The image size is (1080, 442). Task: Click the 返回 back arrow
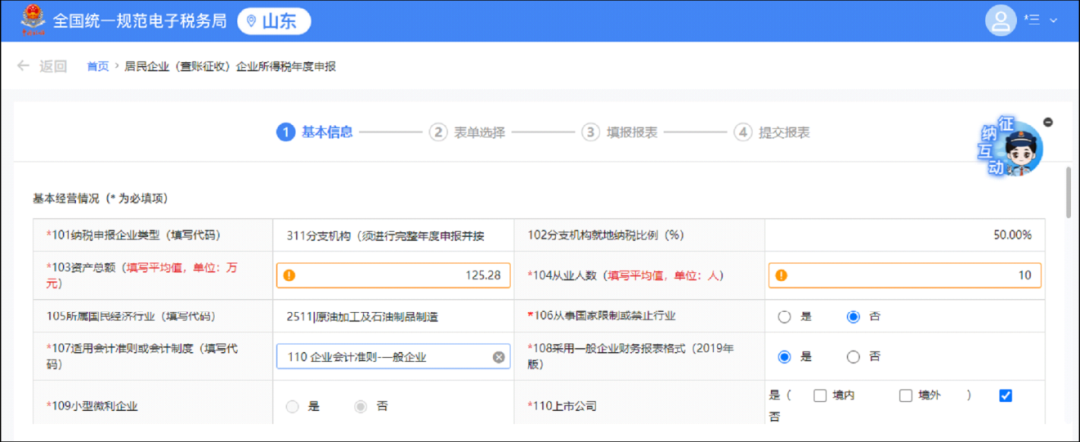[23, 66]
